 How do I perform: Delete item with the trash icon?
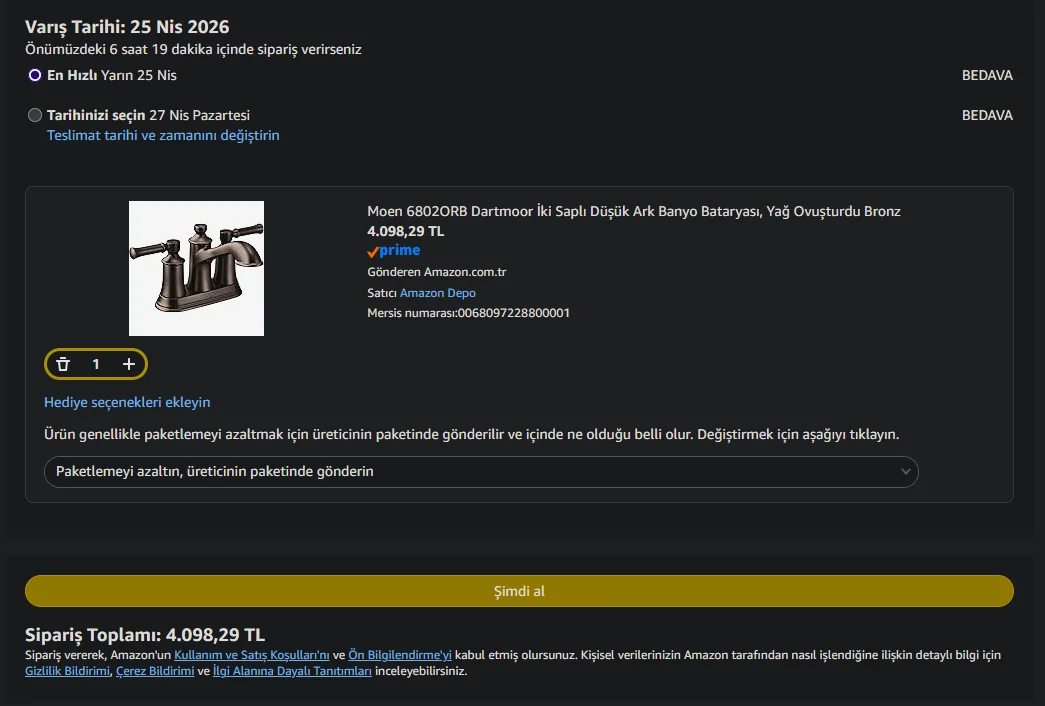point(63,364)
